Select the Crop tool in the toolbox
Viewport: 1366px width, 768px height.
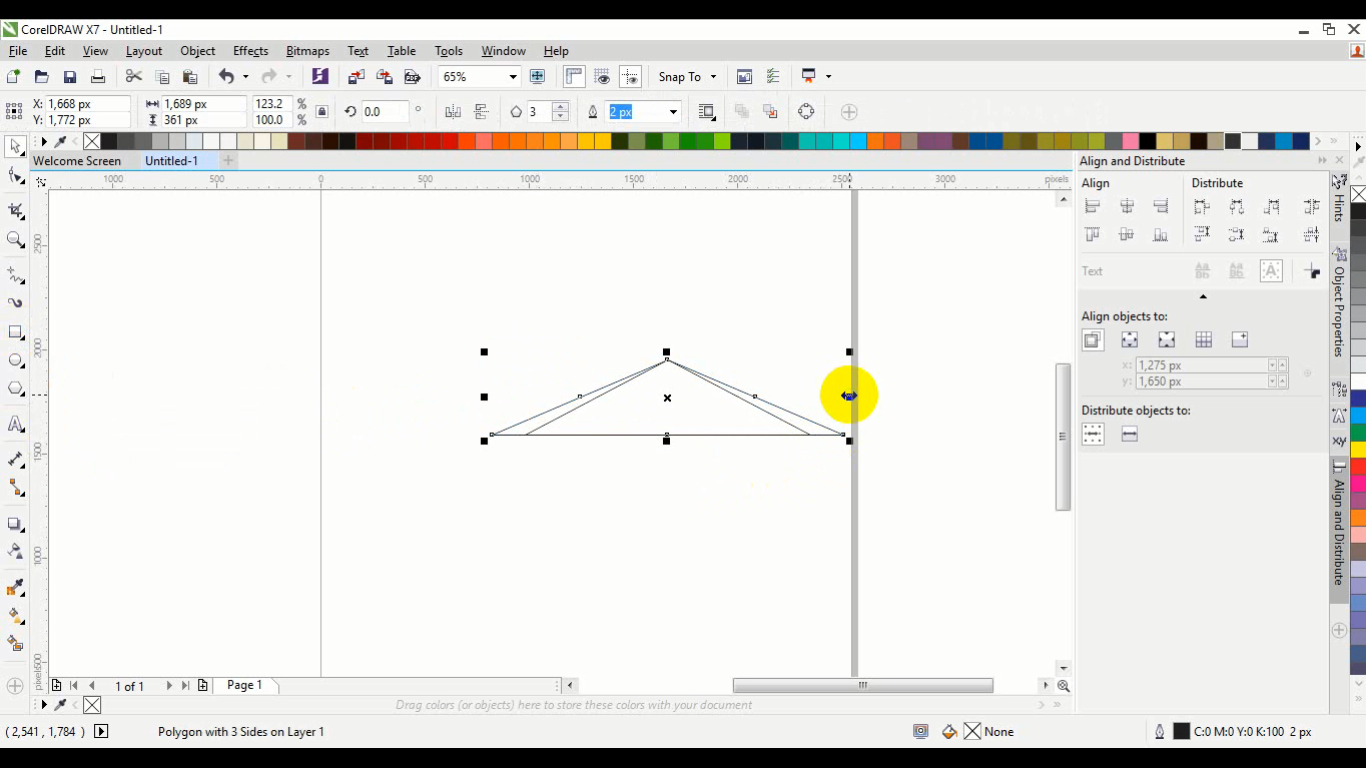coord(15,211)
